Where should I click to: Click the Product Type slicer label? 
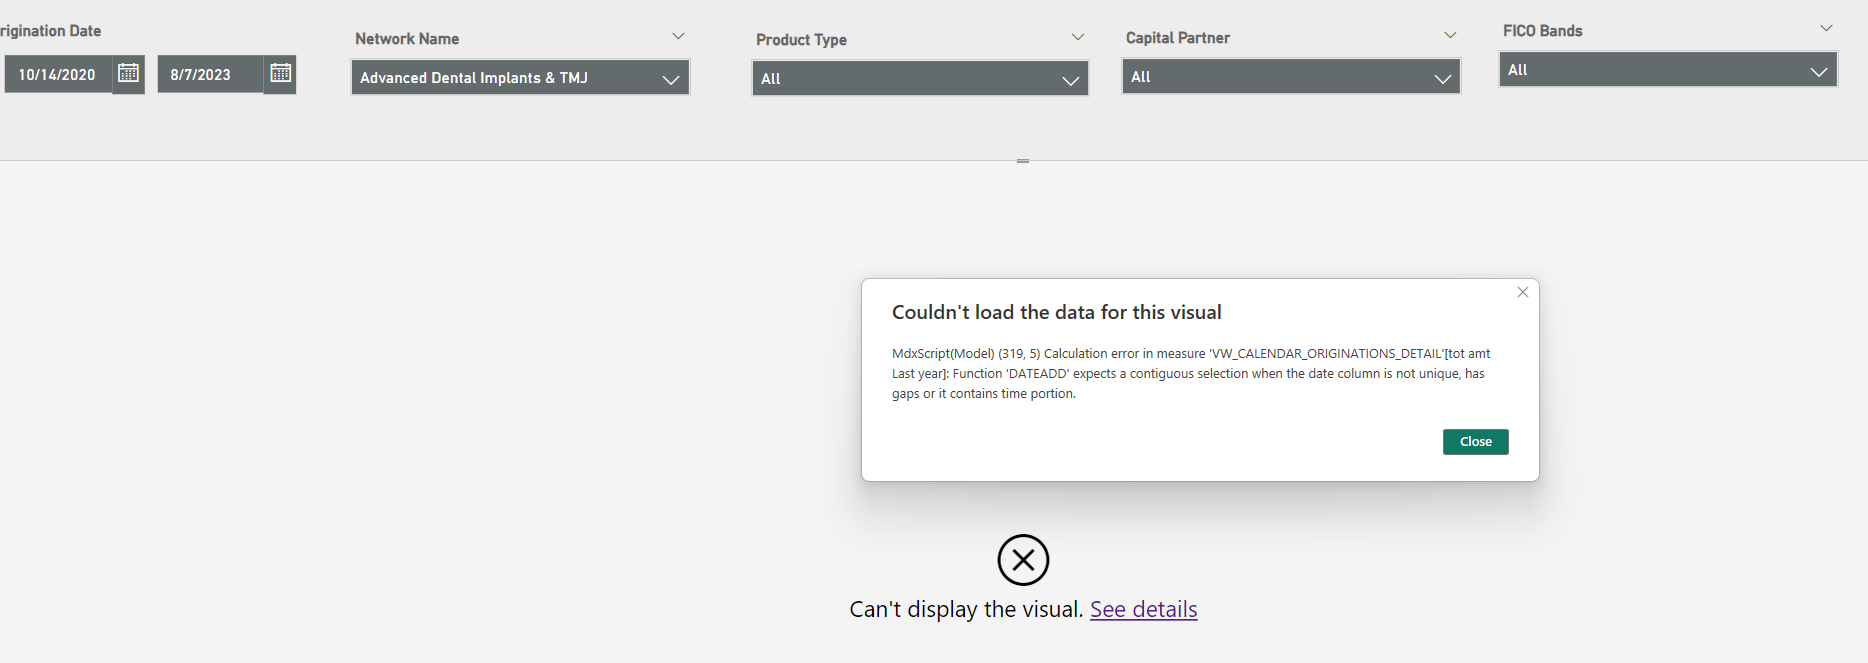tap(801, 40)
